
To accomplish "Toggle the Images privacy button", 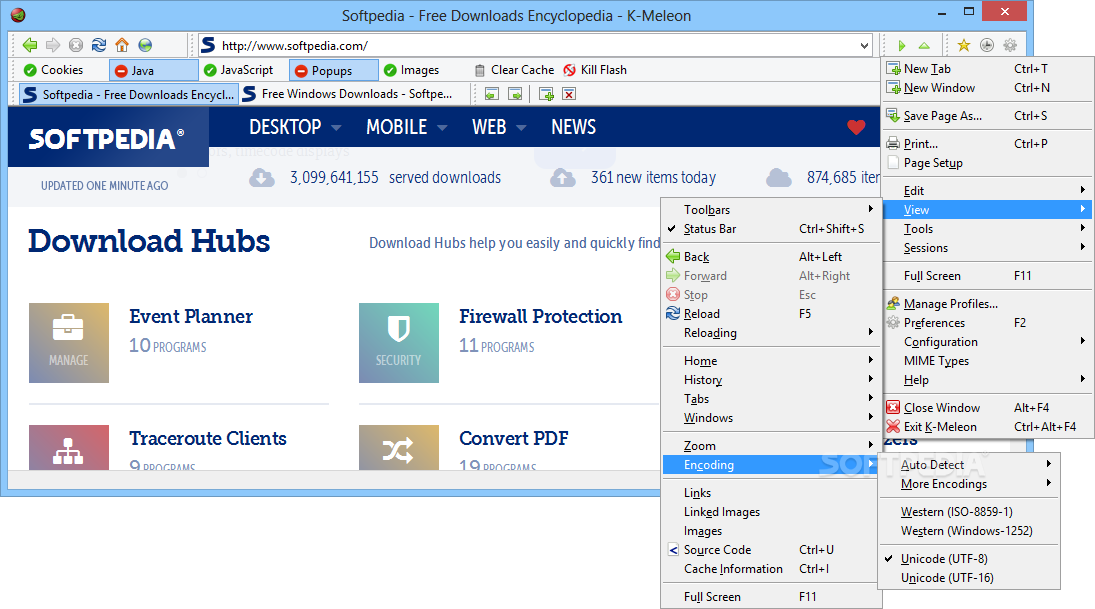I will [411, 70].
